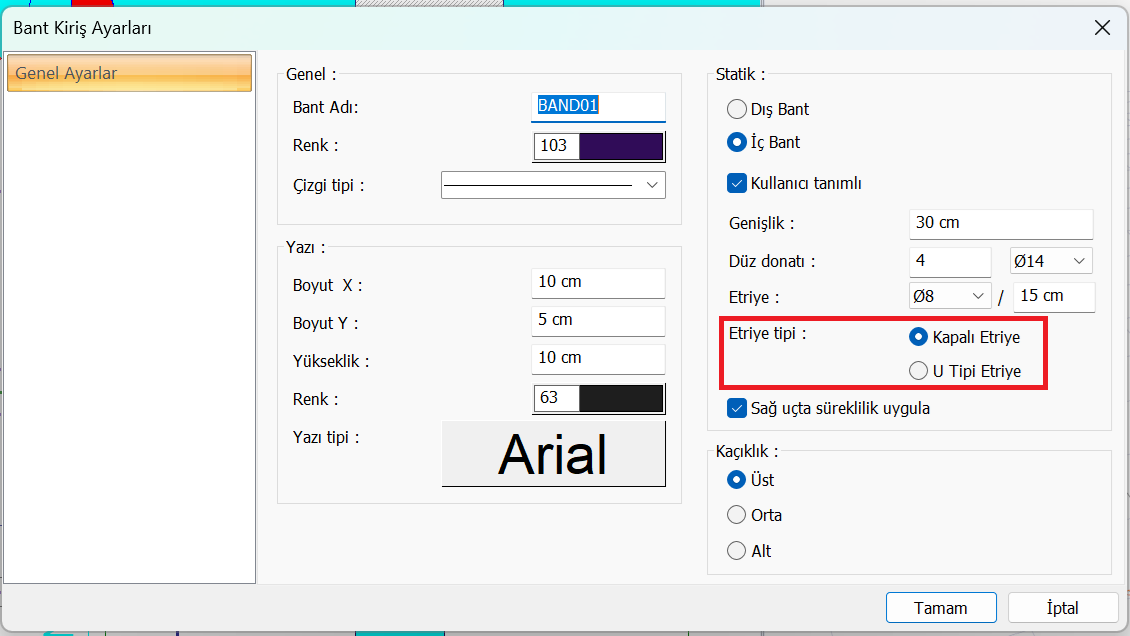The width and height of the screenshot is (1130, 636).
Task: Select the Dış Bant radio button
Action: click(x=737, y=109)
